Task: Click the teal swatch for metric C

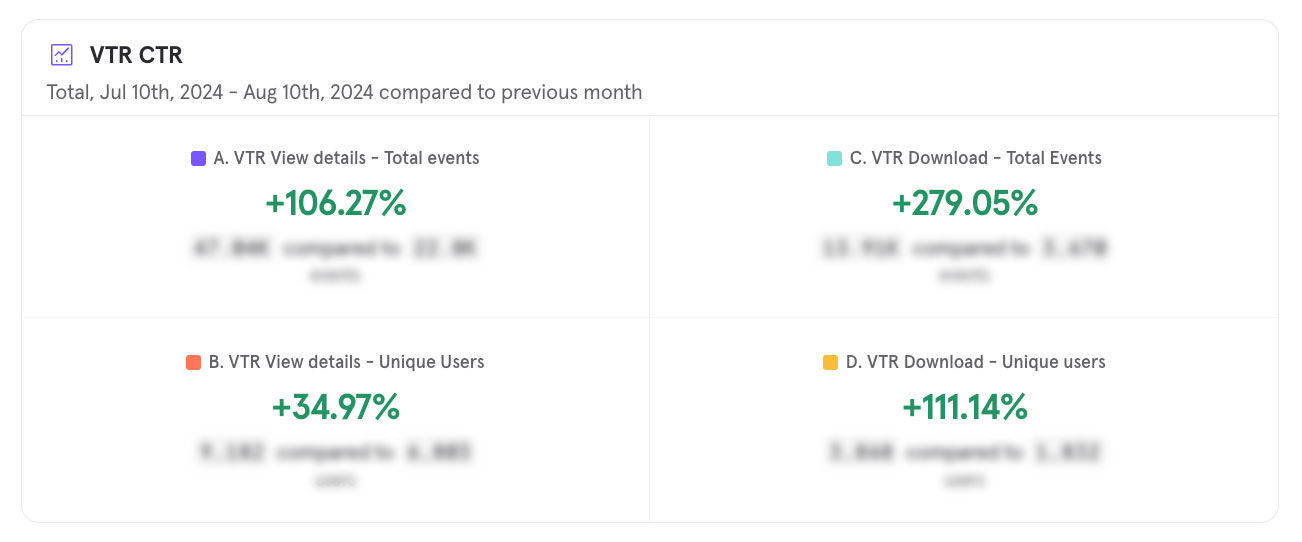Action: coord(834,158)
